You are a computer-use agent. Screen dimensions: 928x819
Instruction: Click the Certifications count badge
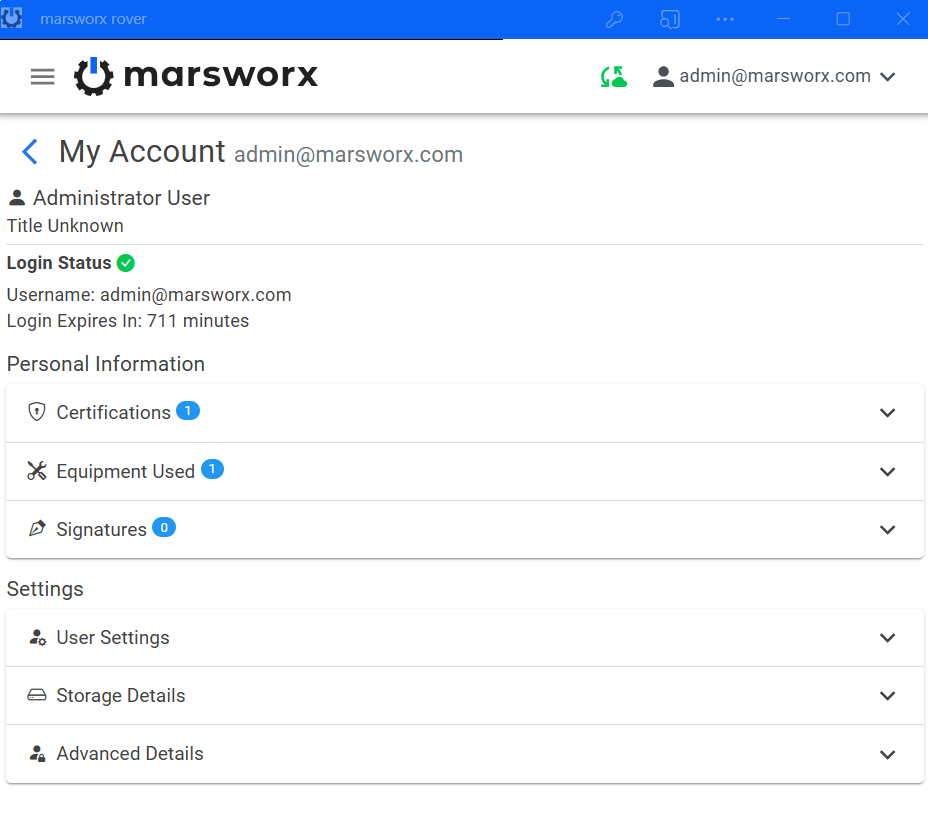[188, 410]
